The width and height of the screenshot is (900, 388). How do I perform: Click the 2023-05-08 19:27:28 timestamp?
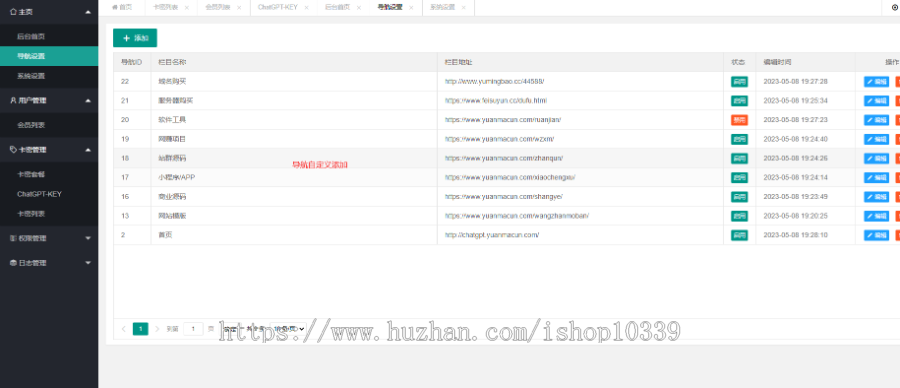click(795, 82)
